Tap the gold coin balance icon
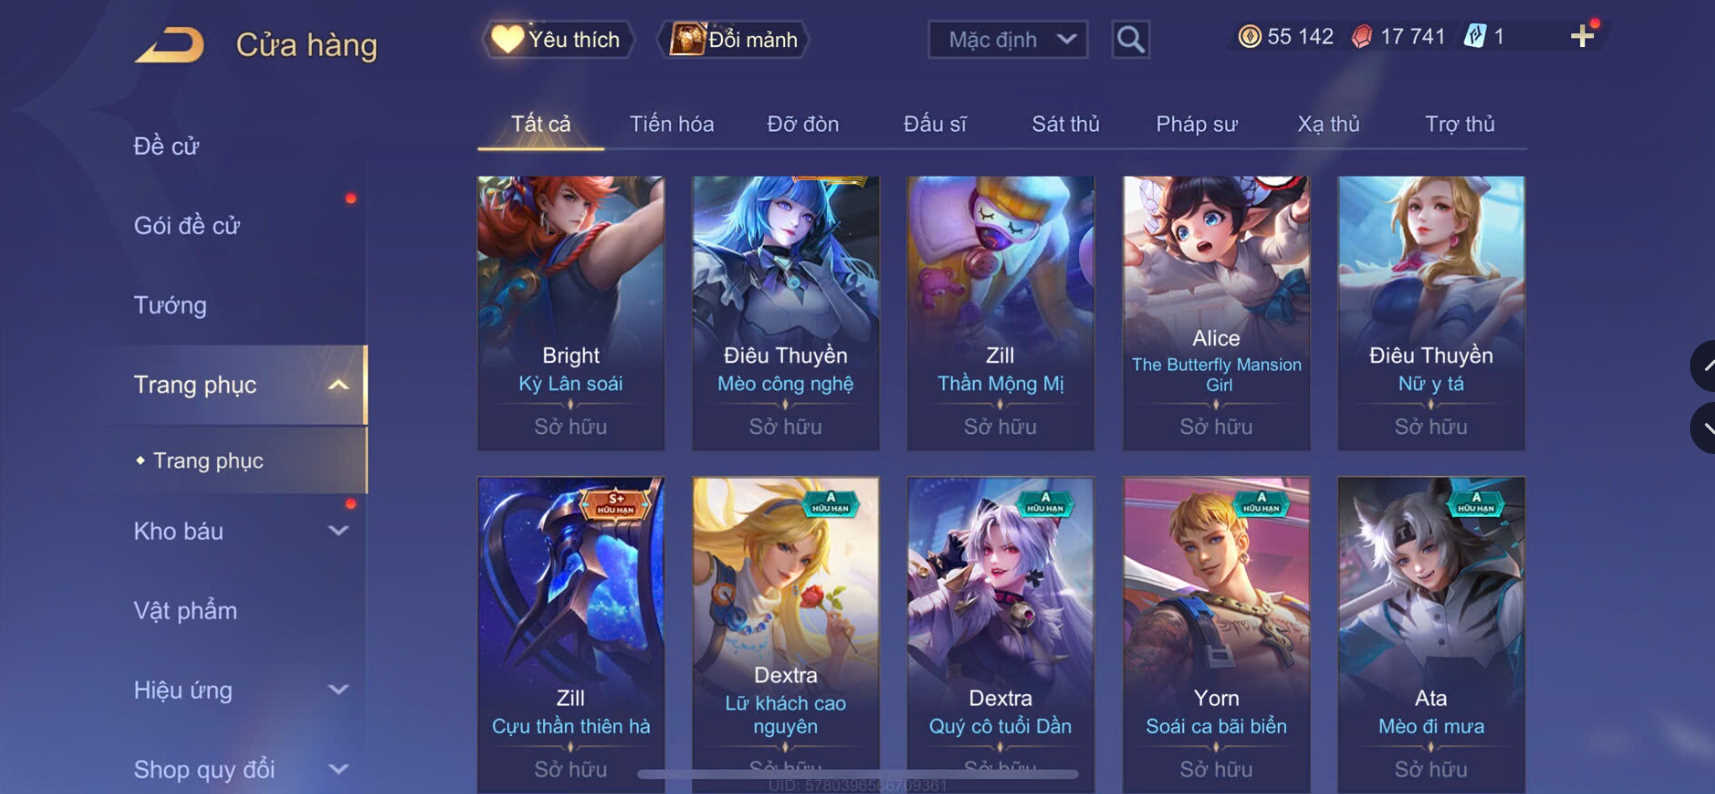1715x794 pixels. tap(1249, 37)
